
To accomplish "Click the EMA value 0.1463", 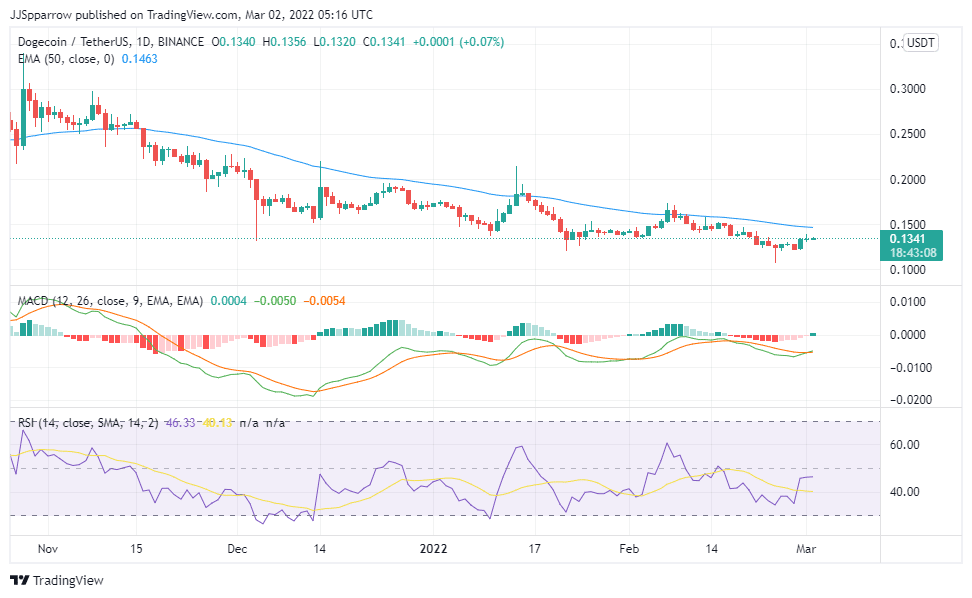I will click(x=139, y=59).
